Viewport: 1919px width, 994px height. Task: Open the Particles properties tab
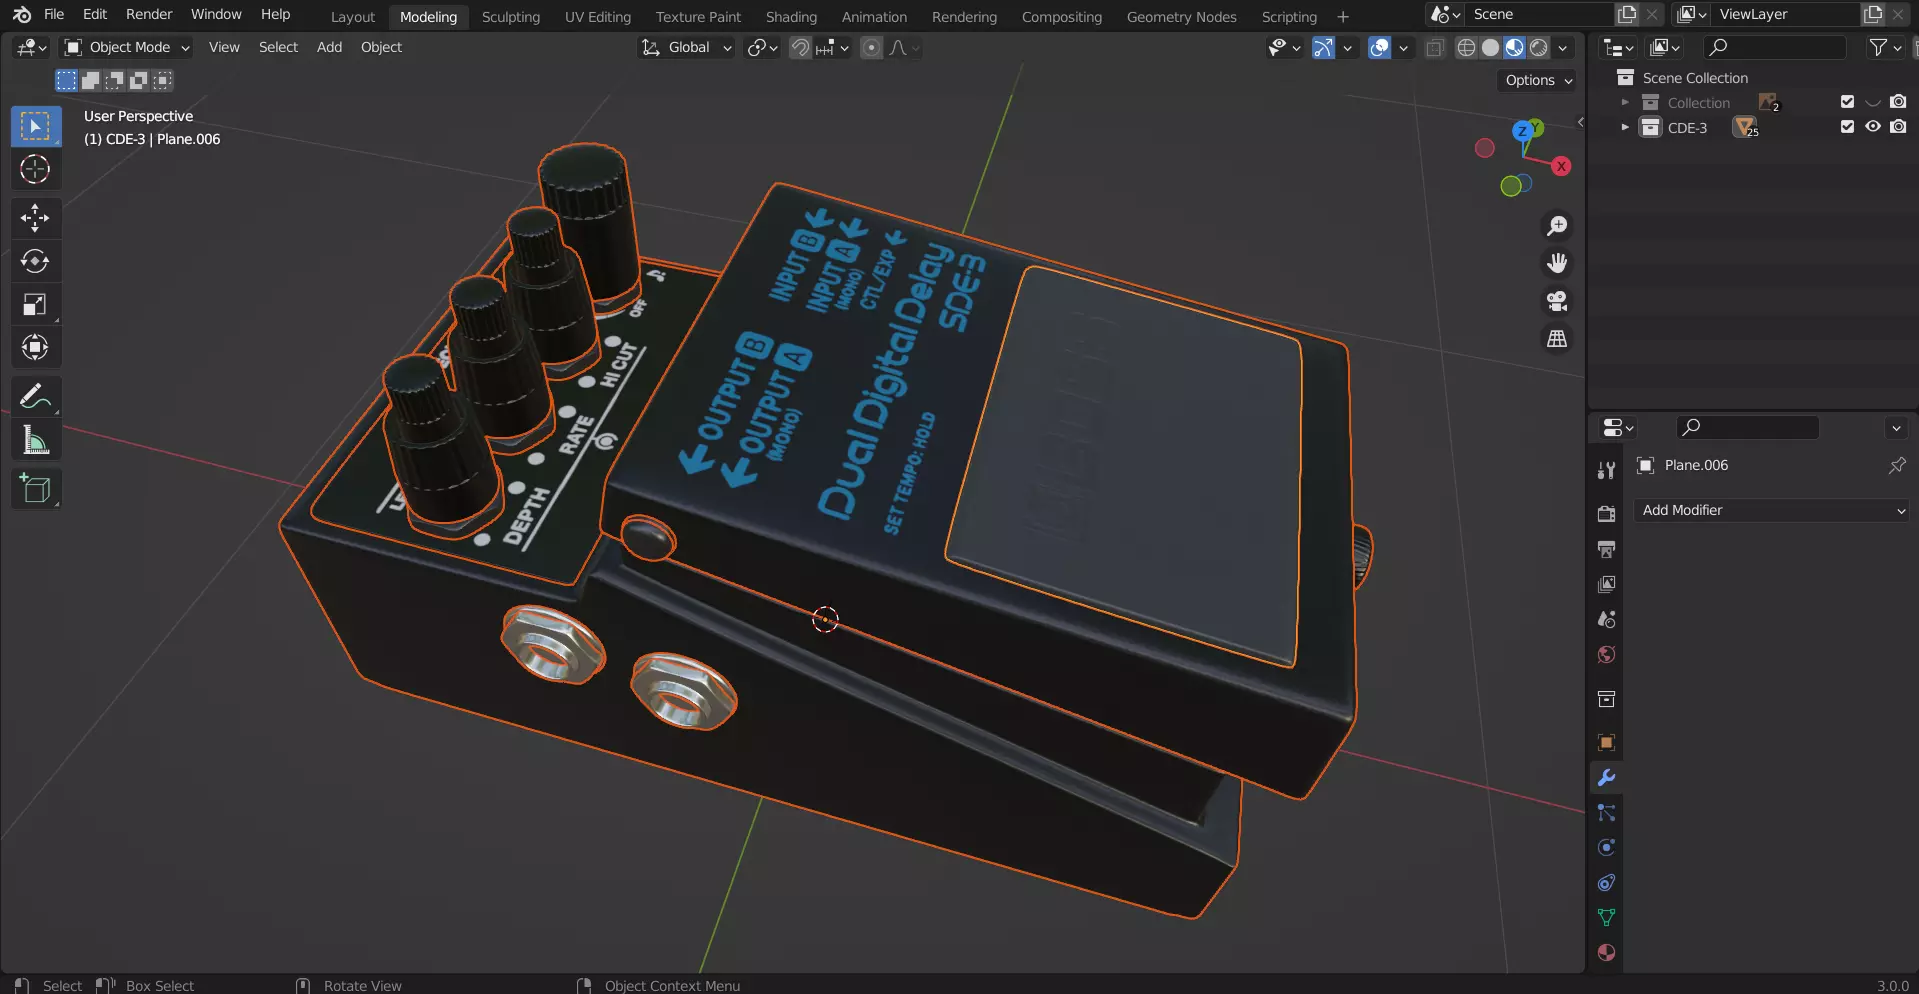pos(1606,812)
